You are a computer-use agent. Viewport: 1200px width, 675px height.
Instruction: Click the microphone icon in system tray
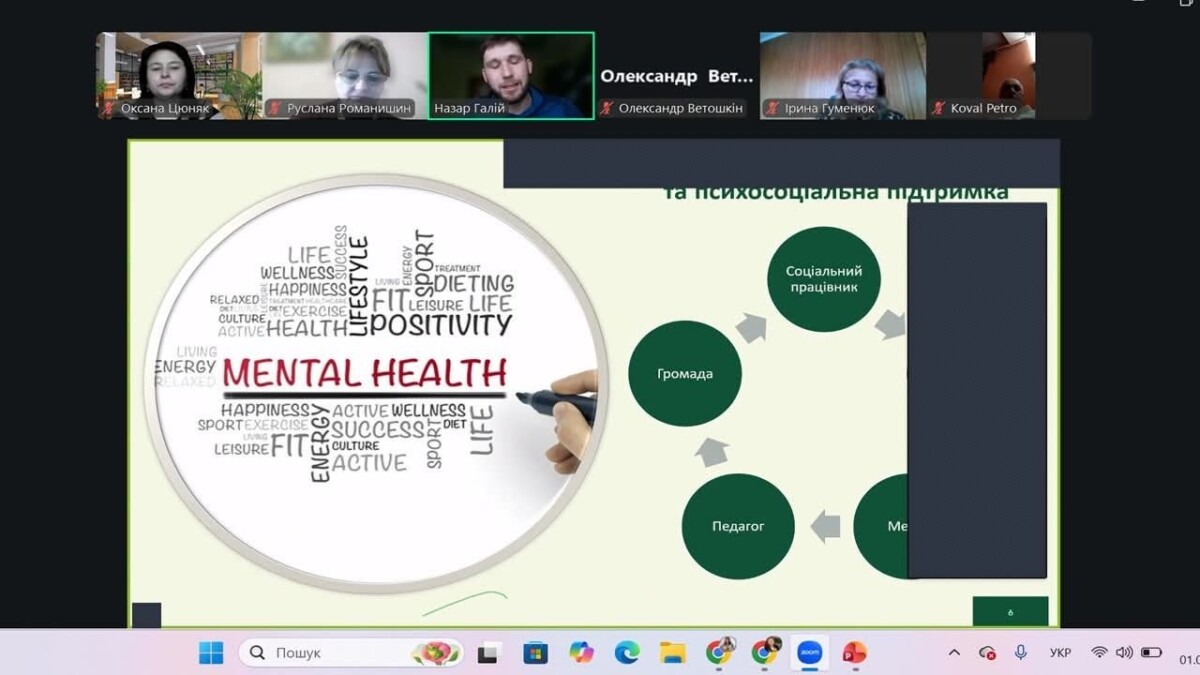[1020, 652]
